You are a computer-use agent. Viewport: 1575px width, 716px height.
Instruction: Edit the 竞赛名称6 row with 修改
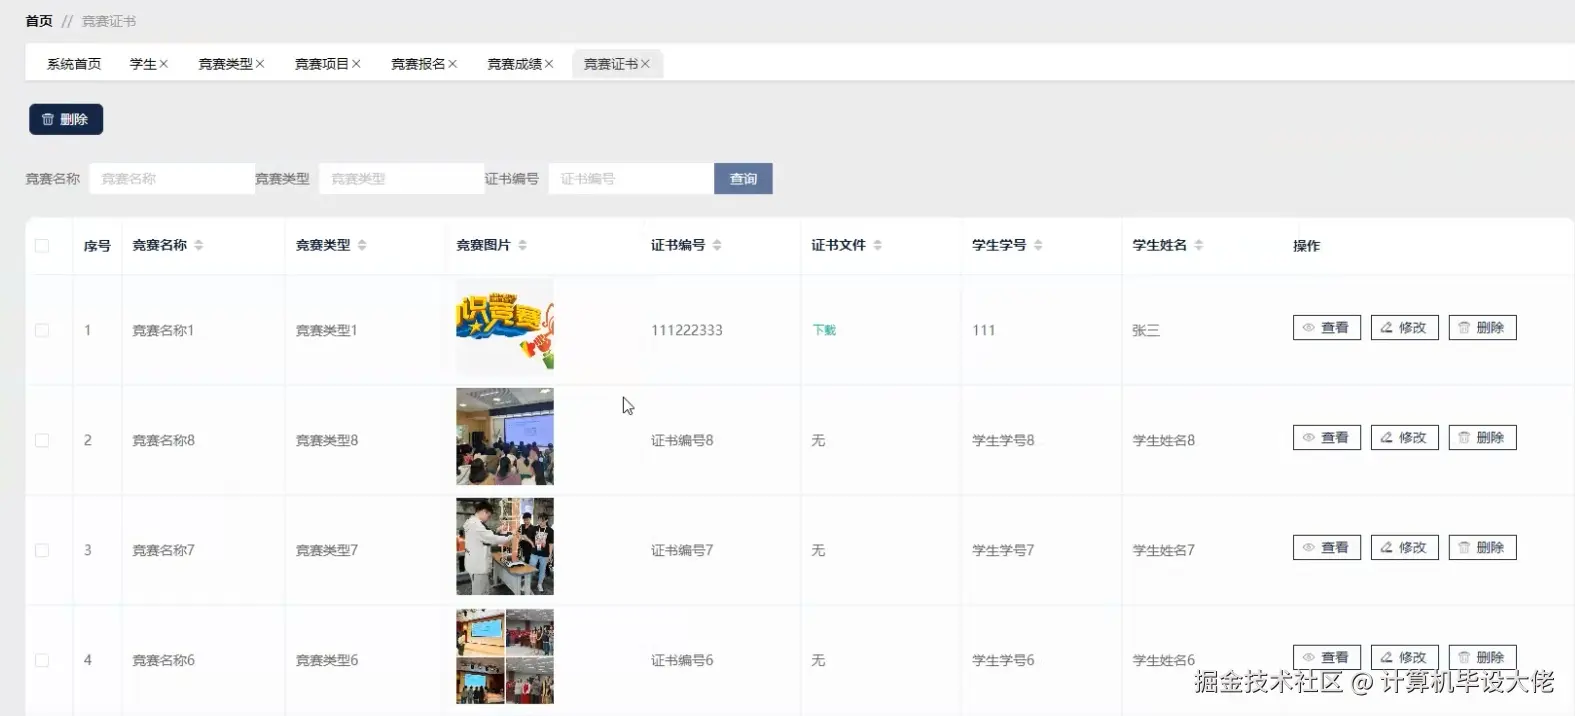point(1404,657)
